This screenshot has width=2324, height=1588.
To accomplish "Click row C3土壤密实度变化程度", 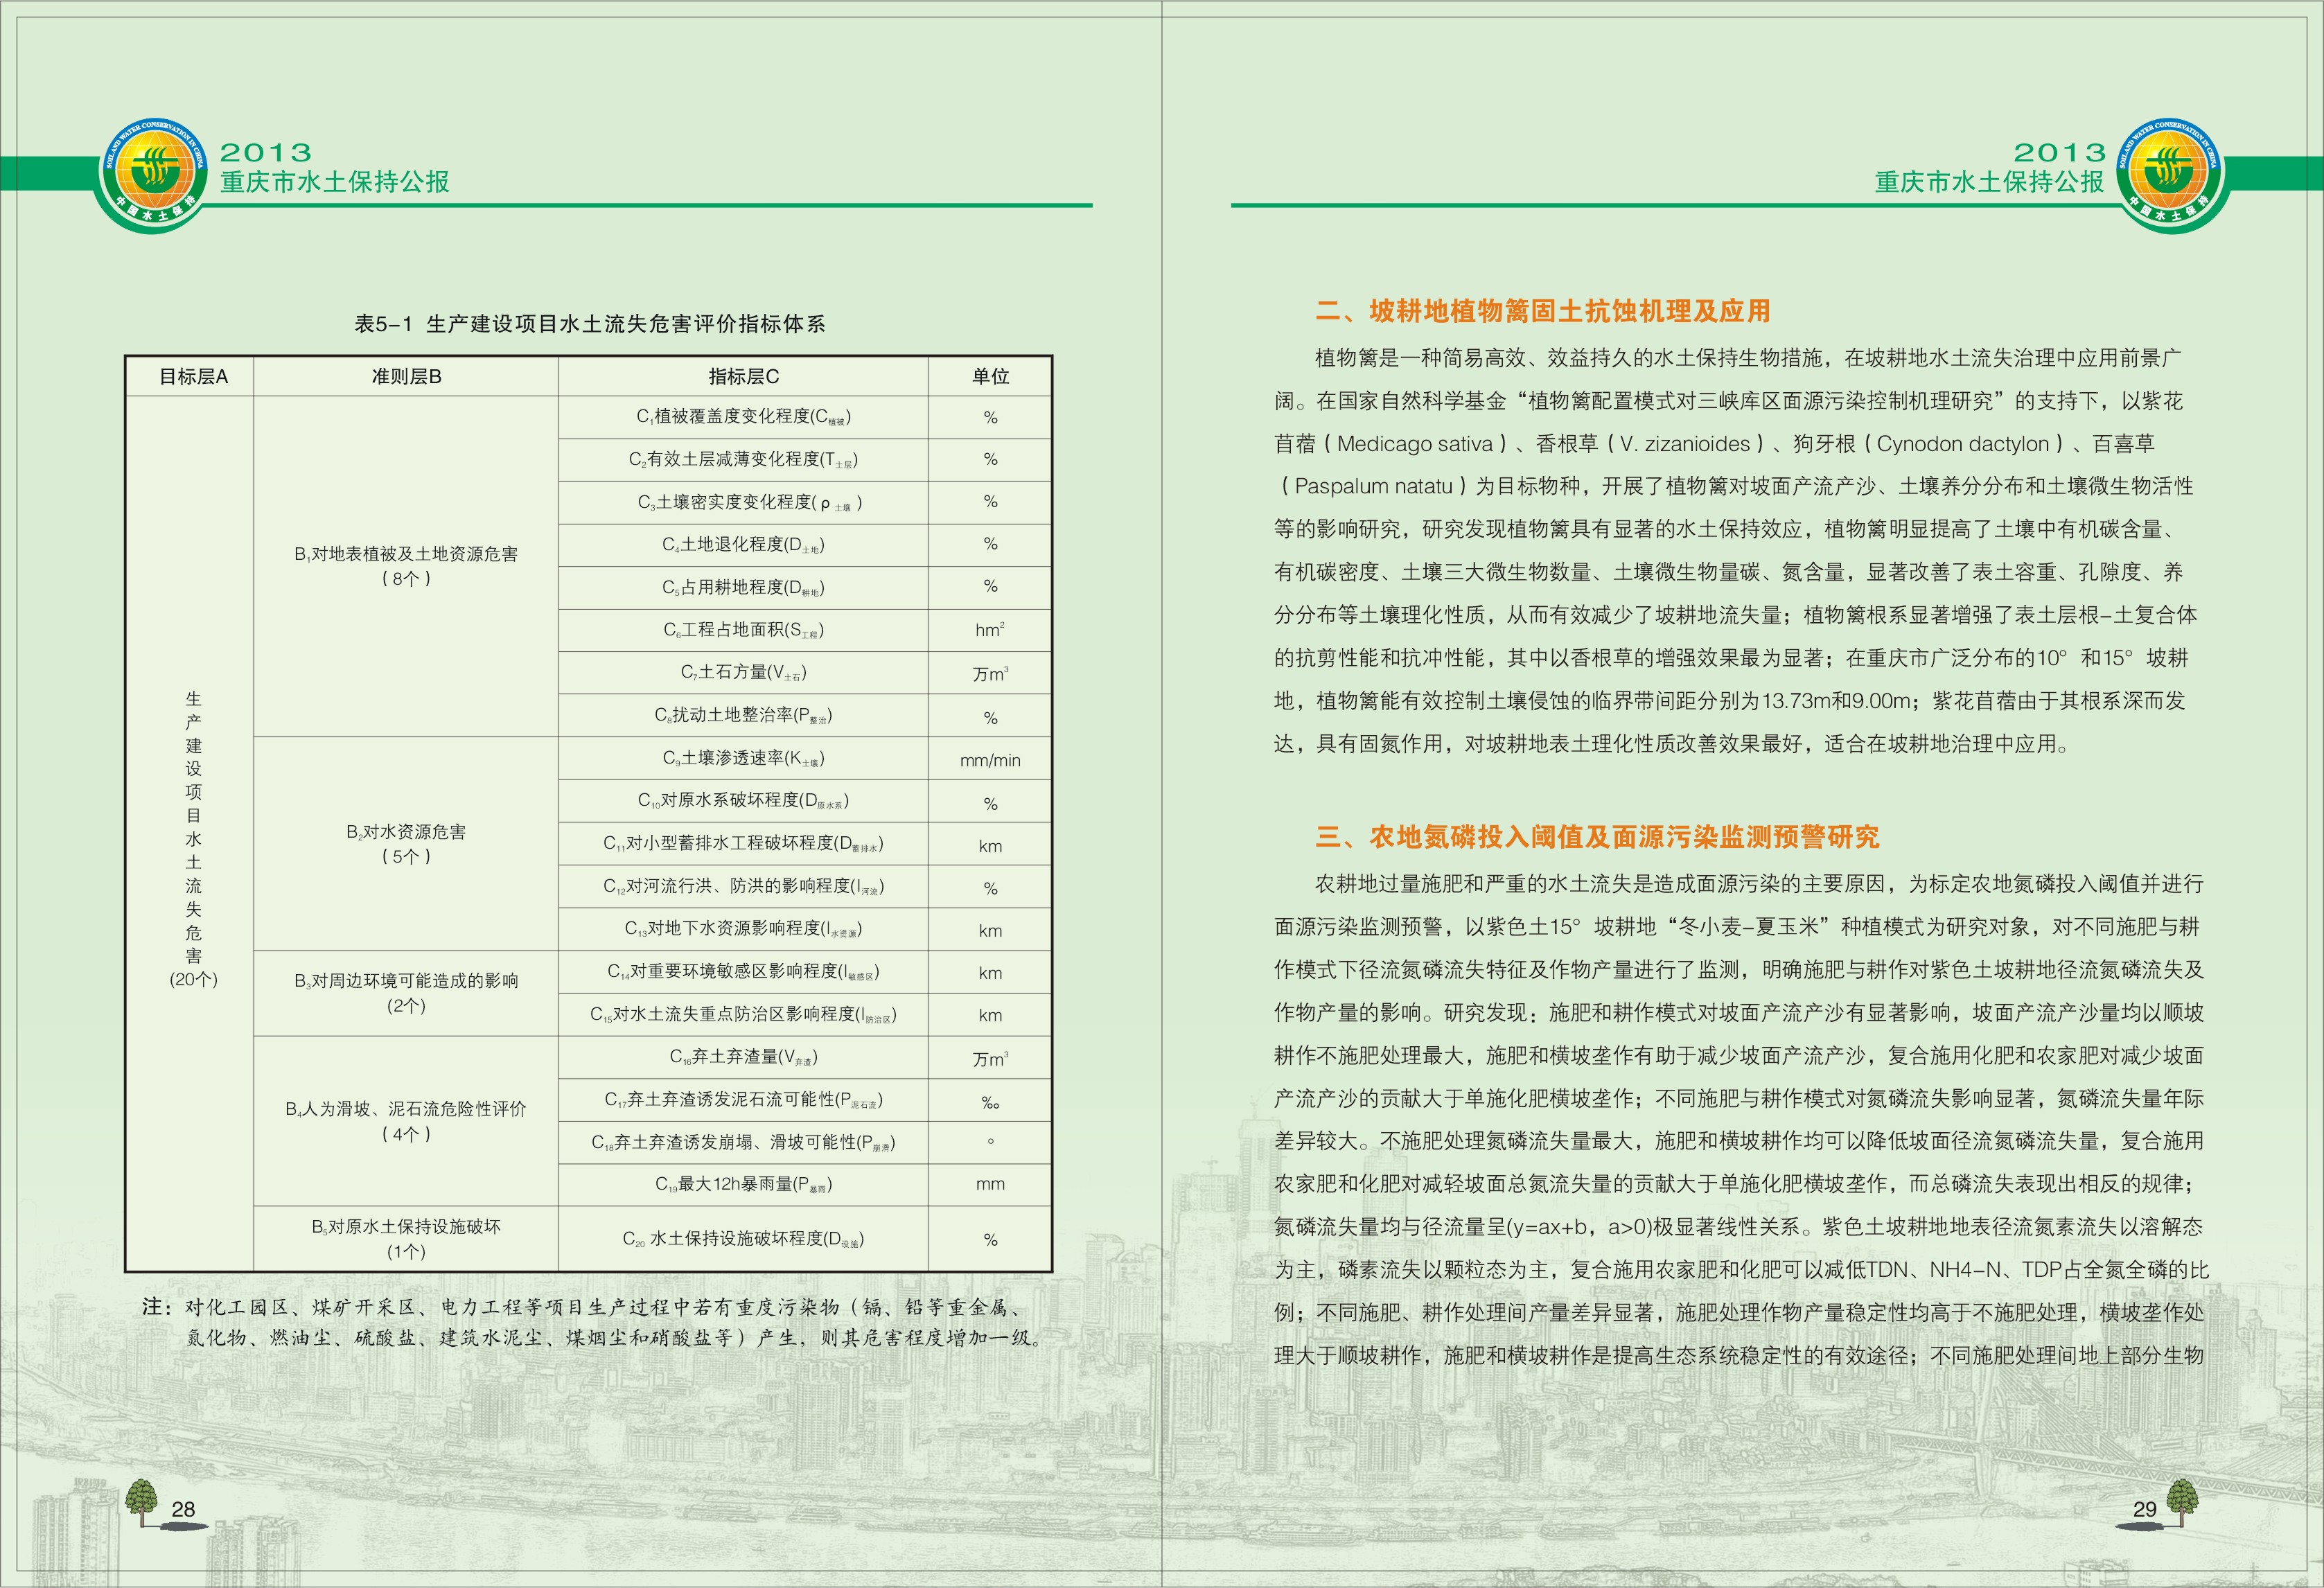I will coord(743,502).
